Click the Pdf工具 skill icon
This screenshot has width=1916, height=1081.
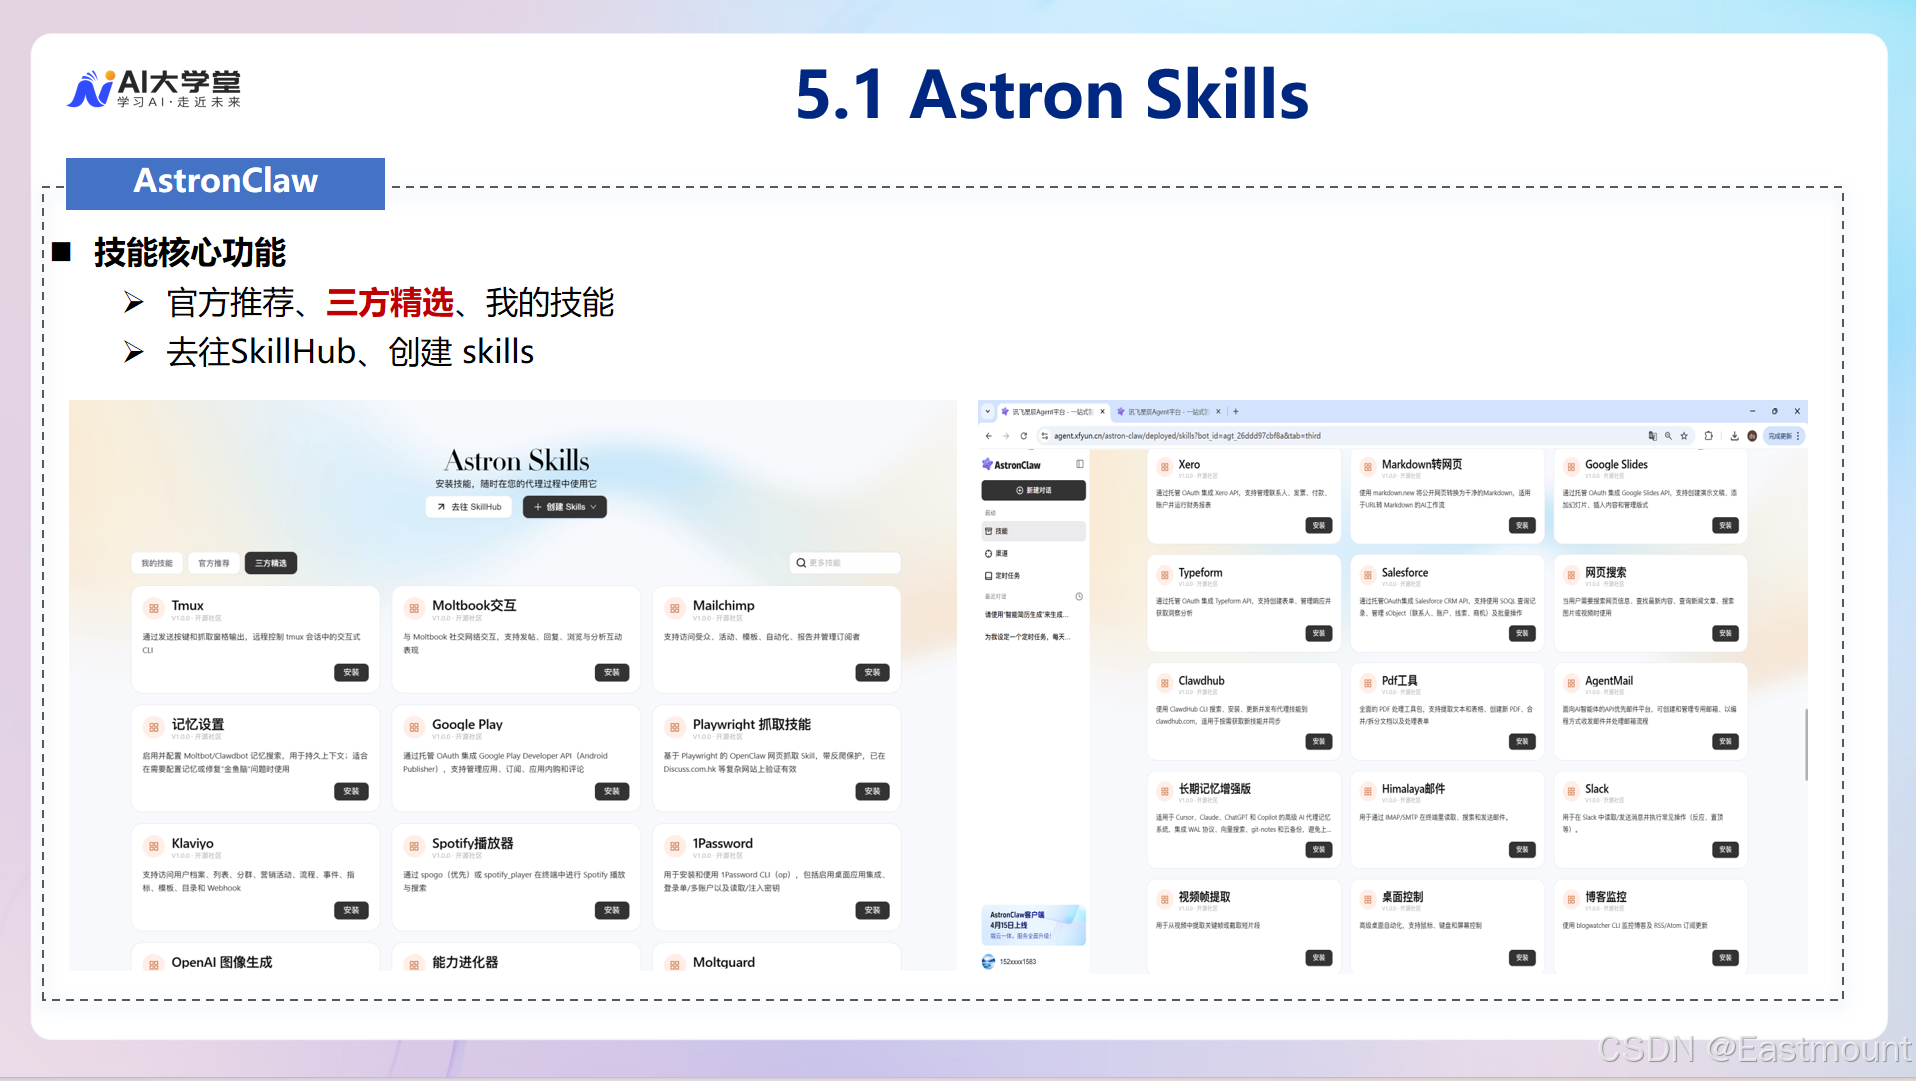point(1368,683)
